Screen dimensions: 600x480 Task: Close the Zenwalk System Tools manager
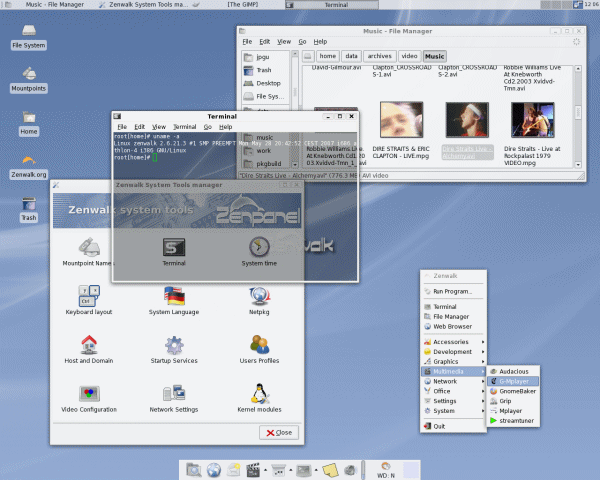pyautogui.click(x=278, y=432)
